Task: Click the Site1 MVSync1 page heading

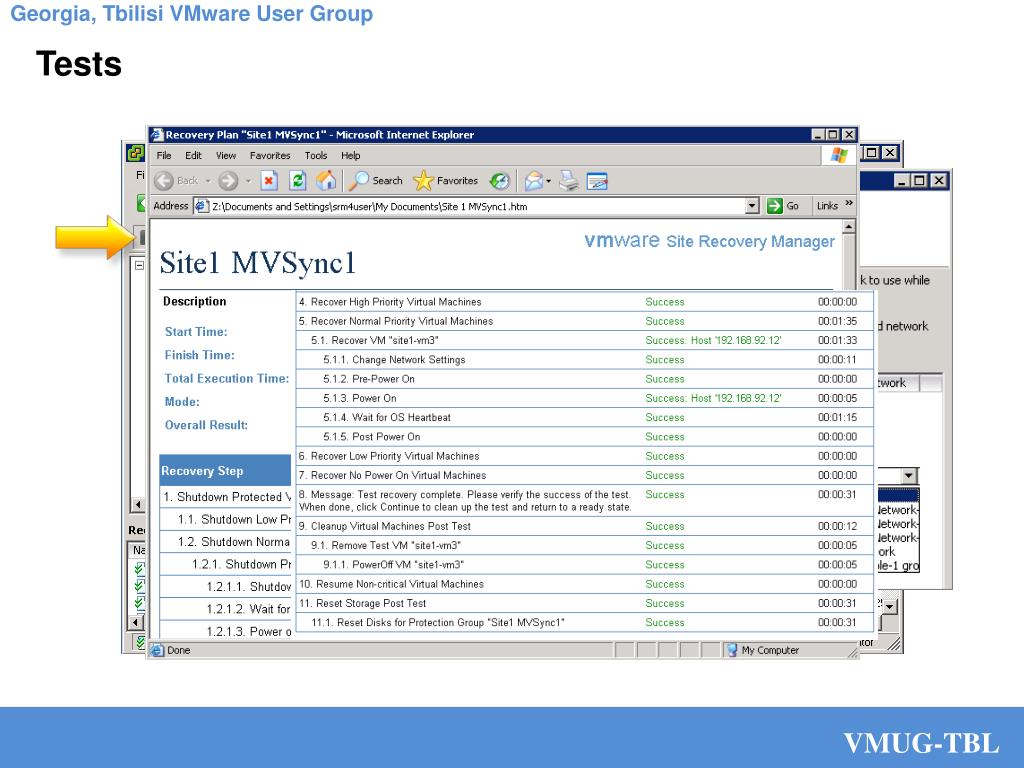Action: pyautogui.click(x=257, y=263)
